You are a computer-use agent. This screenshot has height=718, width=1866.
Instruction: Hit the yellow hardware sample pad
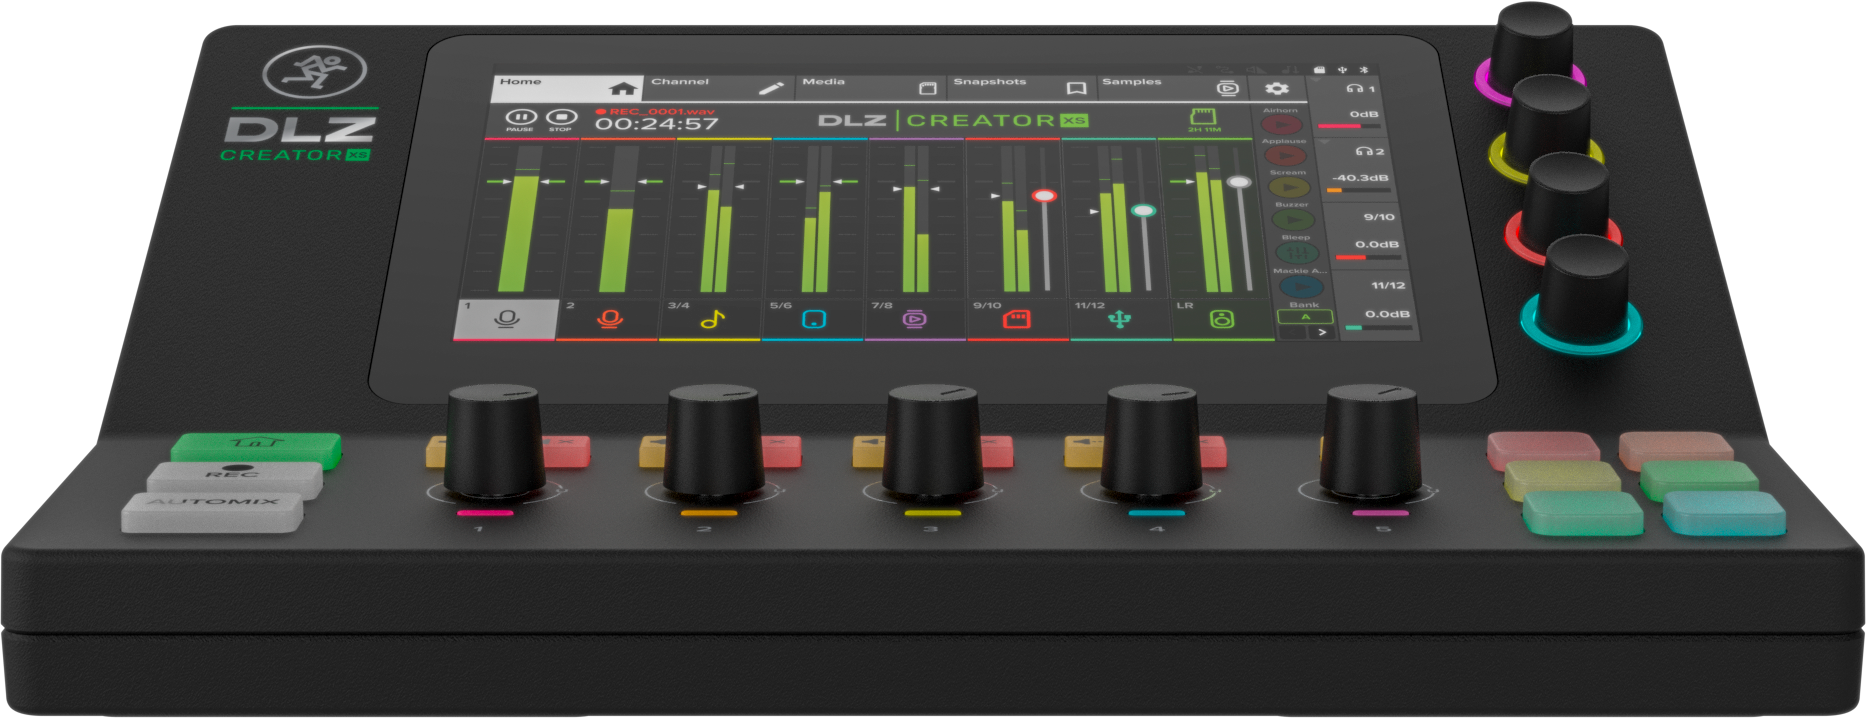(1562, 480)
